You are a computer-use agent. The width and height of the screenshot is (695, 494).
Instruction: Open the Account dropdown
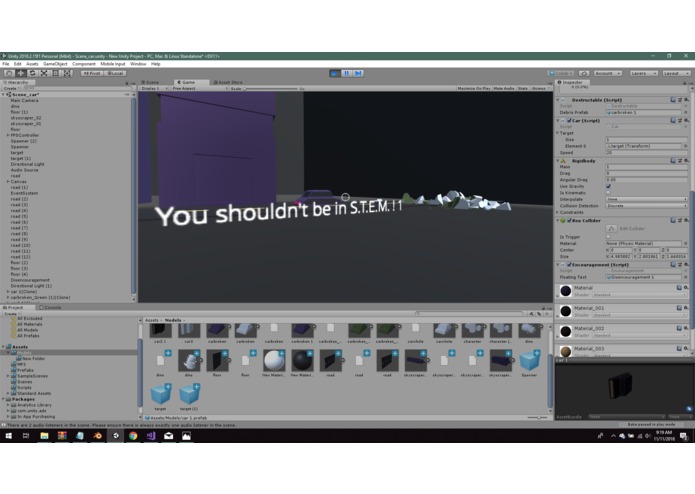(608, 73)
